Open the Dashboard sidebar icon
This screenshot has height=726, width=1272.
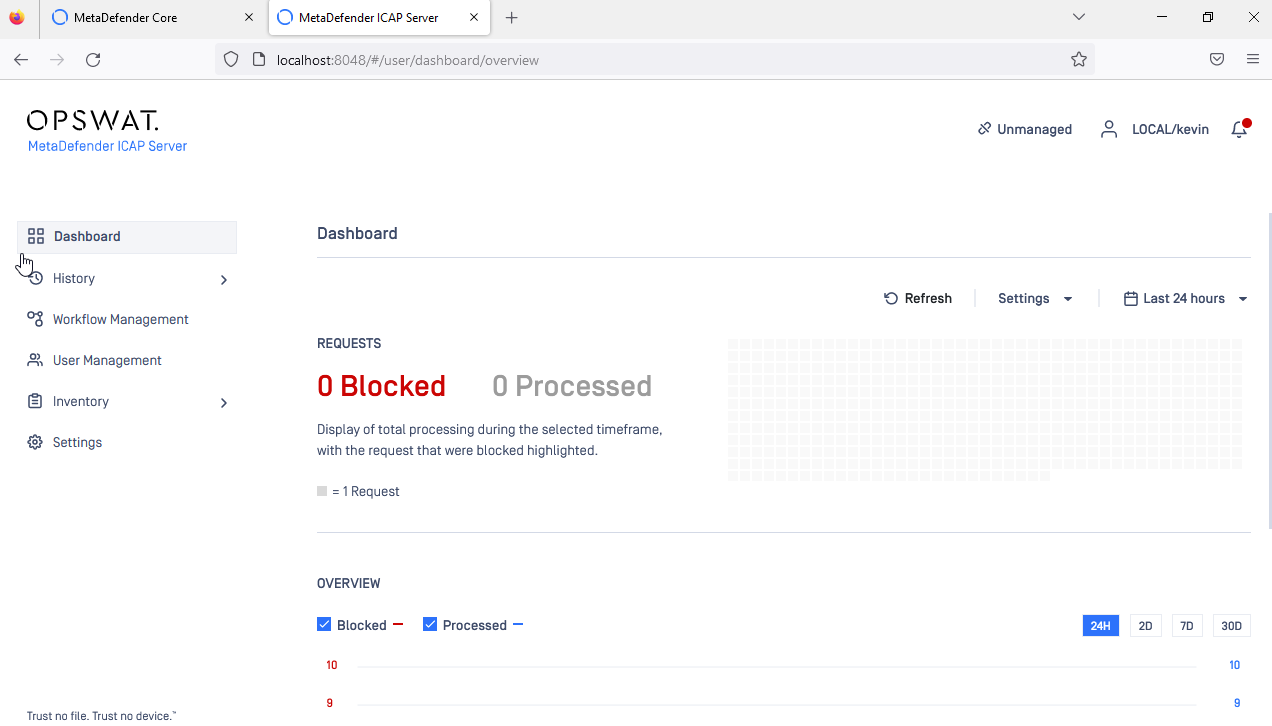[x=36, y=236]
